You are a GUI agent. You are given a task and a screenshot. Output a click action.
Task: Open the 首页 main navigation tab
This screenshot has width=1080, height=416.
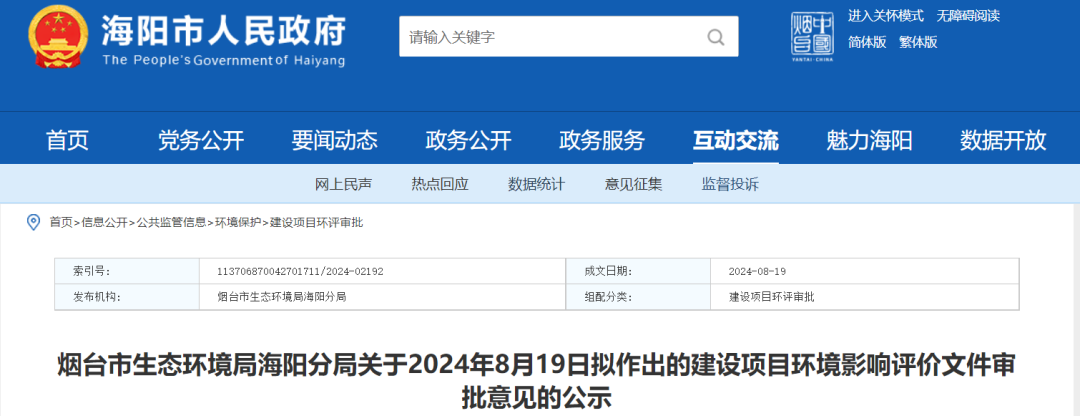click(67, 140)
